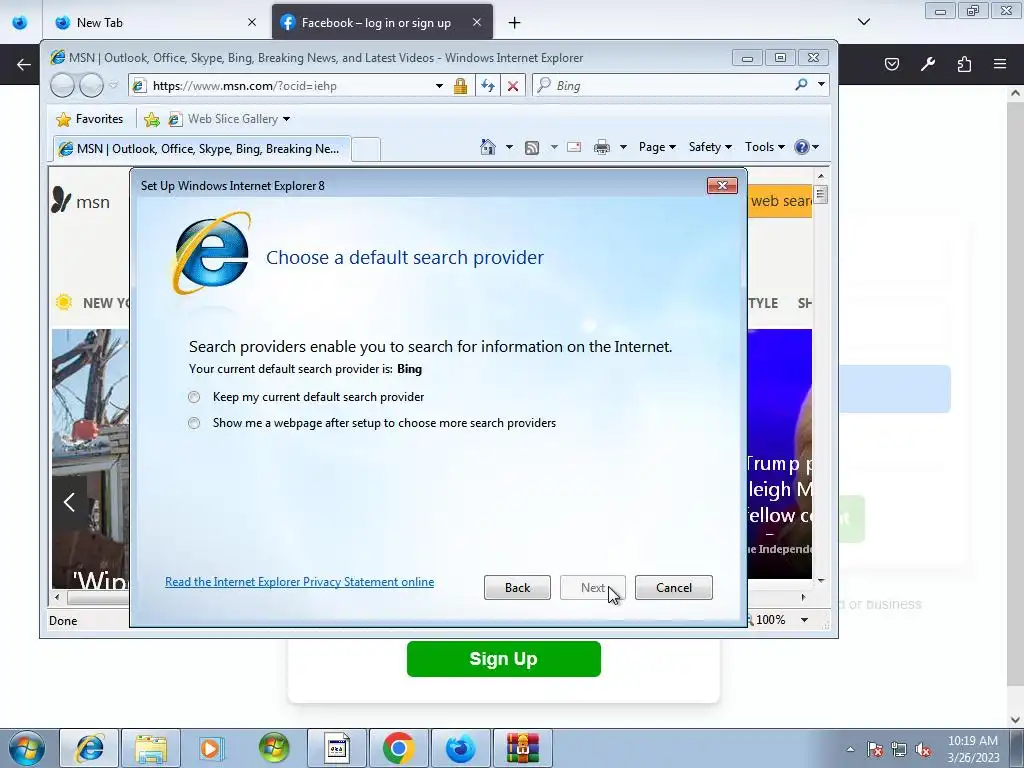
Task: Show hidden icons in system tray
Action: click(x=850, y=749)
